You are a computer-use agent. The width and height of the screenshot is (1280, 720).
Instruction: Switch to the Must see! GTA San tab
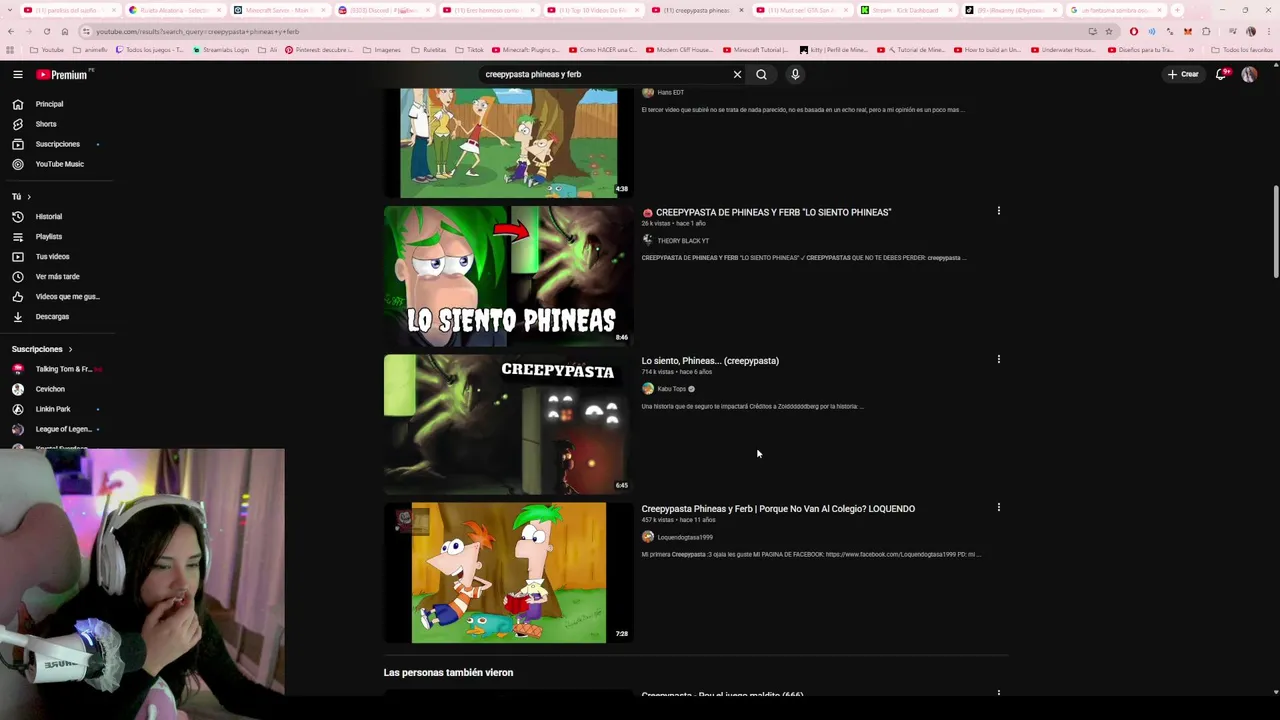(x=803, y=10)
